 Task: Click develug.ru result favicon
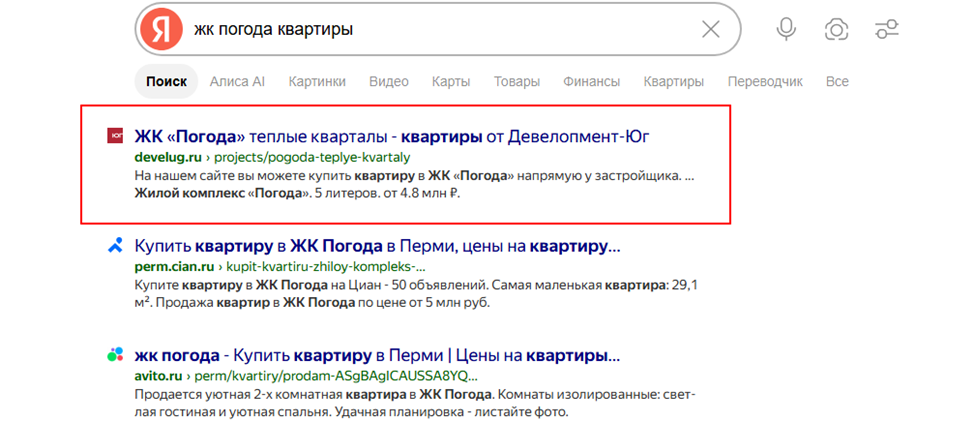coord(115,136)
